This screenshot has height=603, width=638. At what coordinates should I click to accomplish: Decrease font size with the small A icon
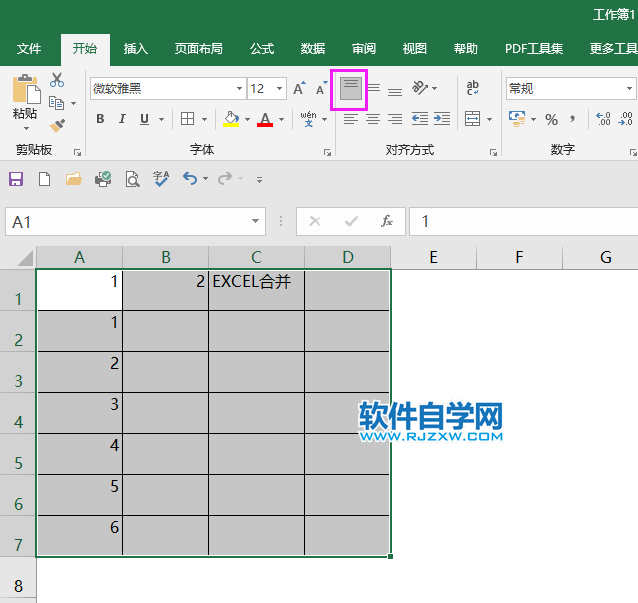(x=321, y=88)
